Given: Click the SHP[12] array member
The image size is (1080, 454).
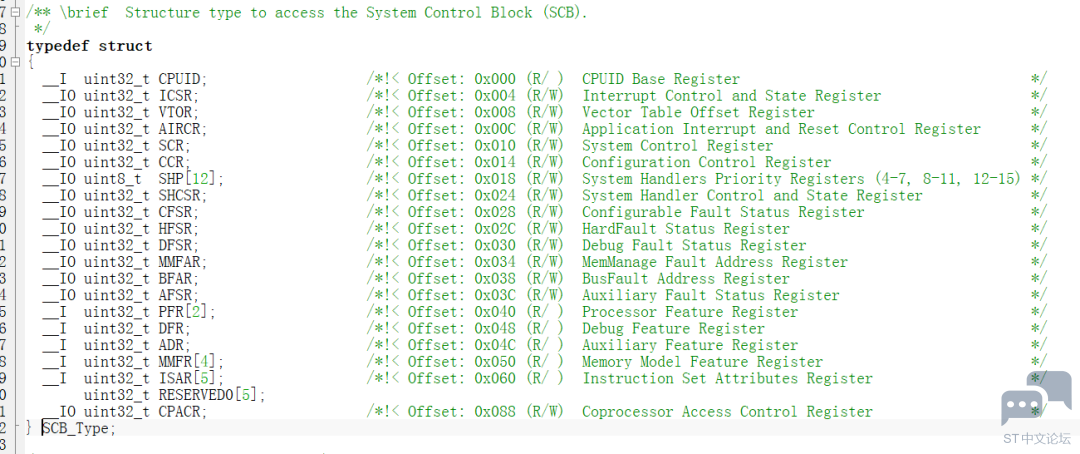Looking at the screenshot, I should [188, 179].
